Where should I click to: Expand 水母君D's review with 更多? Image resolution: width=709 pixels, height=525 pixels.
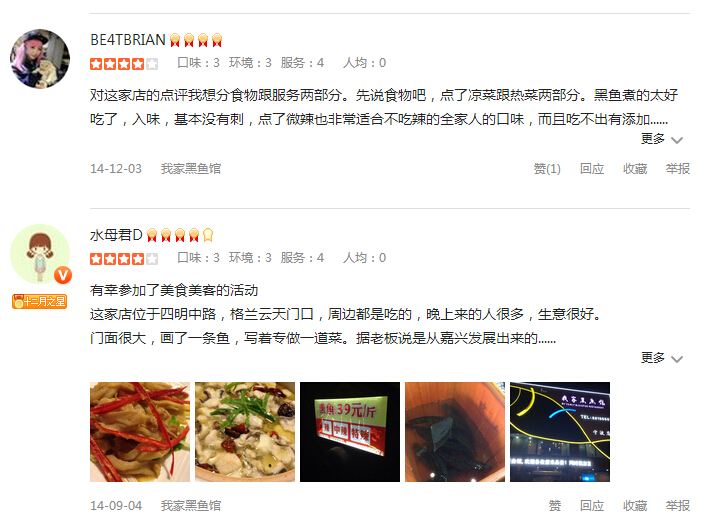[x=662, y=358]
